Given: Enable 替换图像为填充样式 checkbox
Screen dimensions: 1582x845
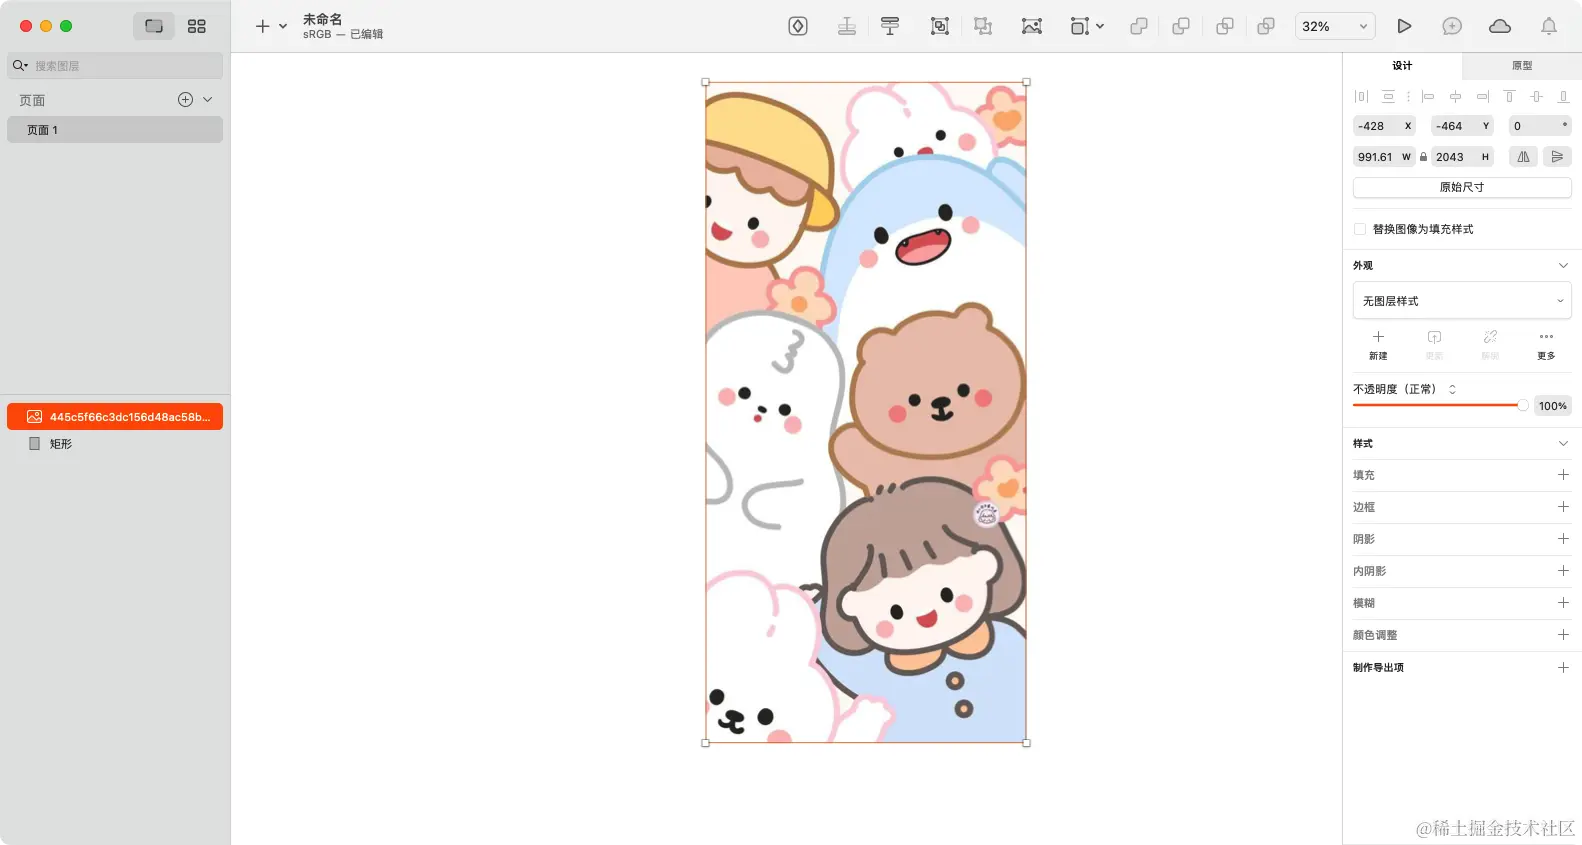Looking at the screenshot, I should [1360, 229].
